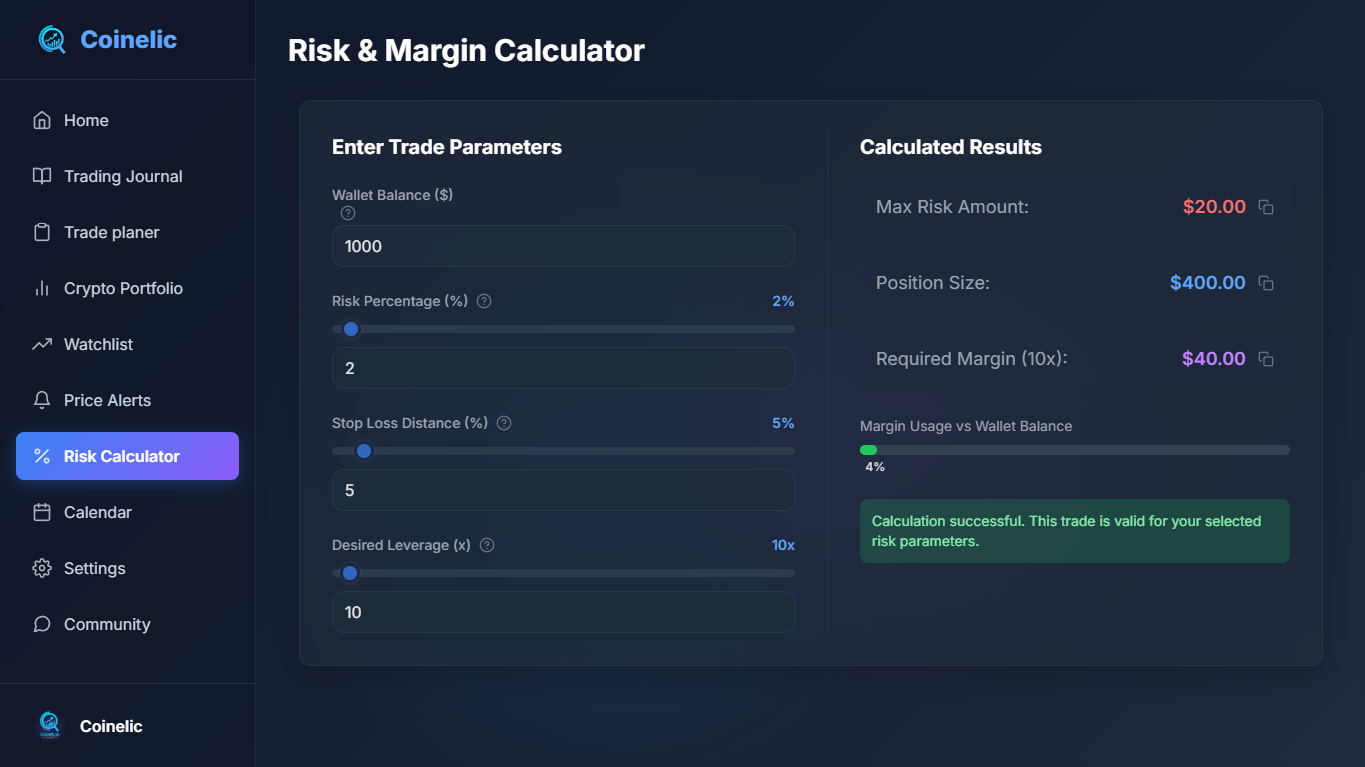Click the Watchlist trend-line icon
This screenshot has height=767, width=1365.
click(41, 344)
